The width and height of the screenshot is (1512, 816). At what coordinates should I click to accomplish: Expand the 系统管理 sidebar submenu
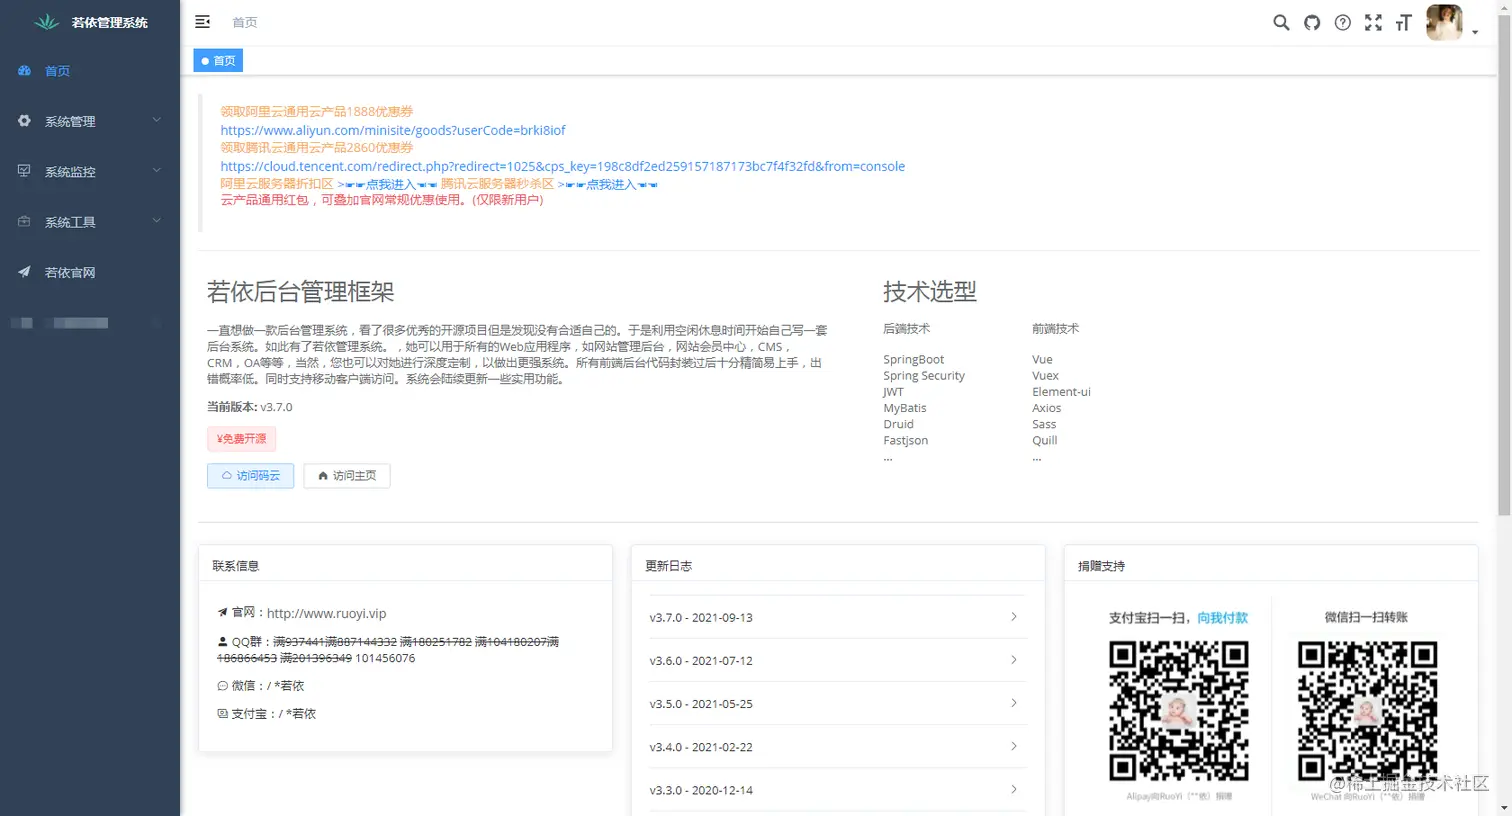pos(90,121)
